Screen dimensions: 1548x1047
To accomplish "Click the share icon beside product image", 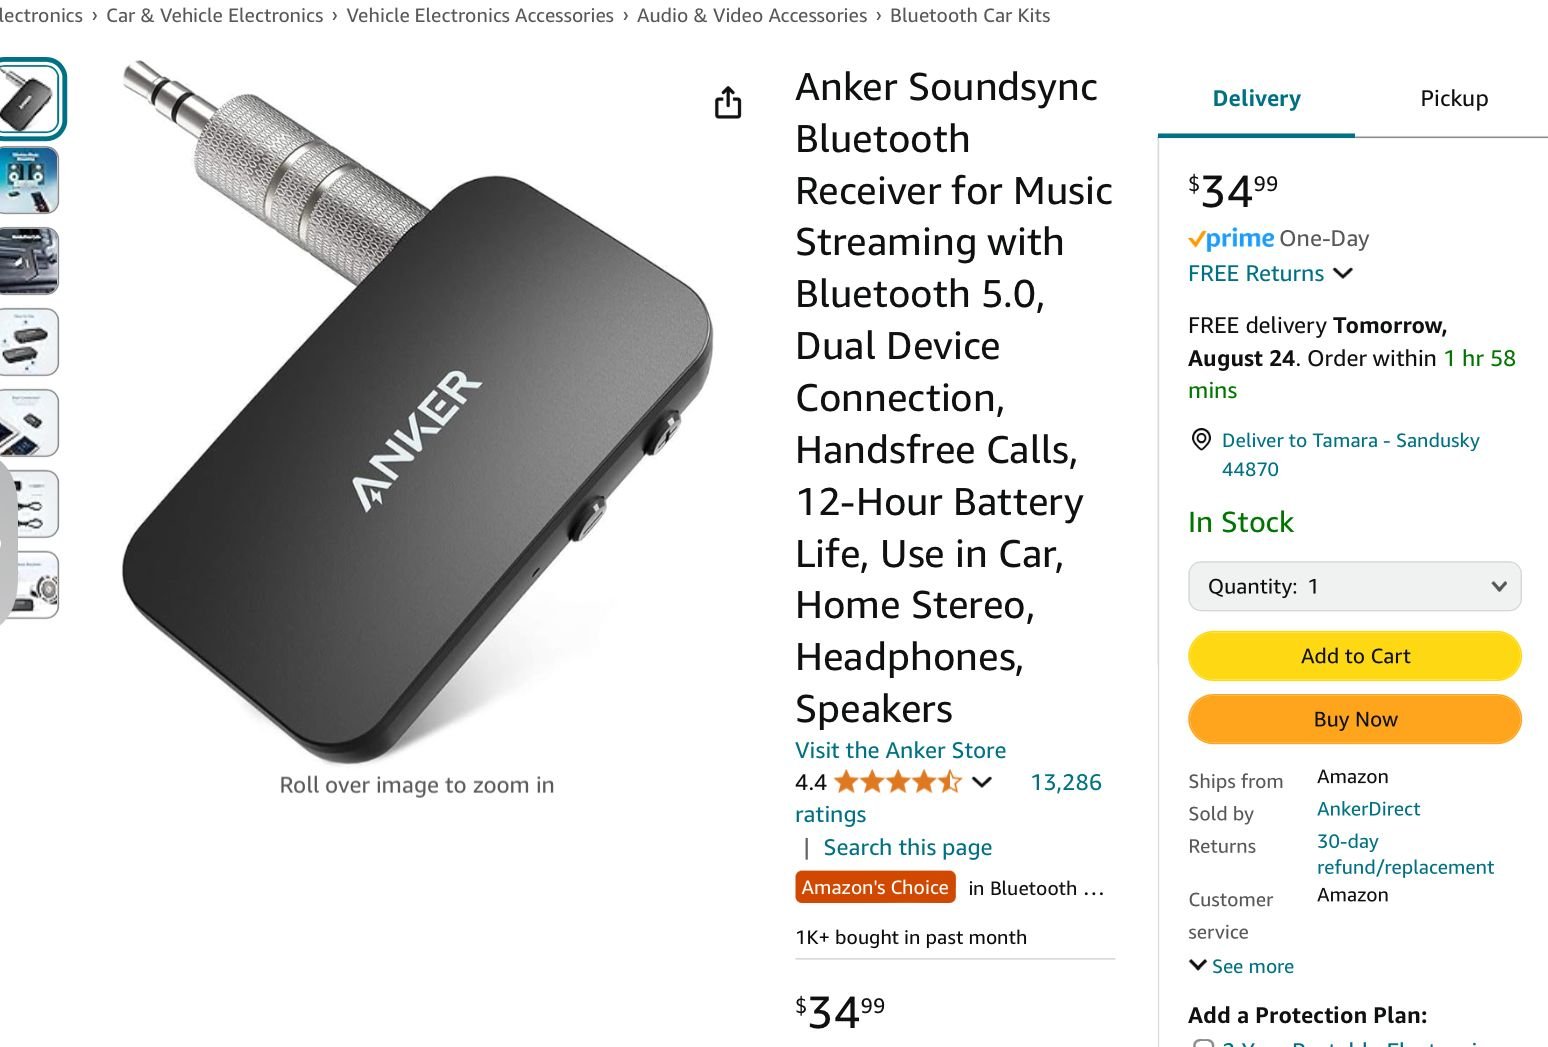I will point(728,102).
